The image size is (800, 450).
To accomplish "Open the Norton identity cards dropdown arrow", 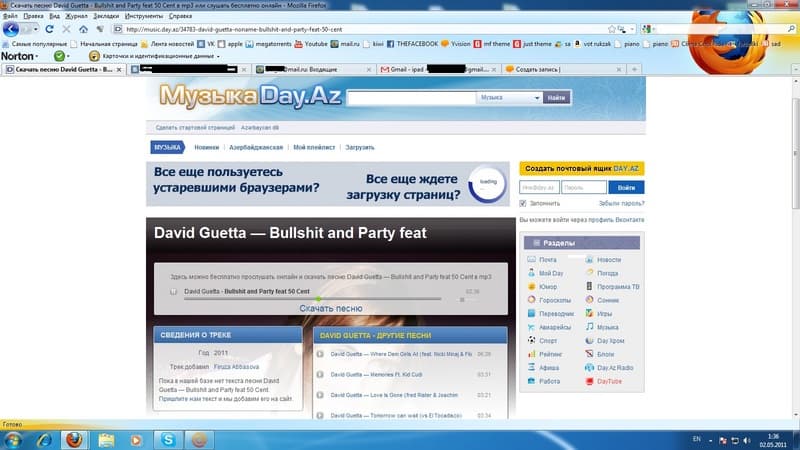I will coord(218,56).
